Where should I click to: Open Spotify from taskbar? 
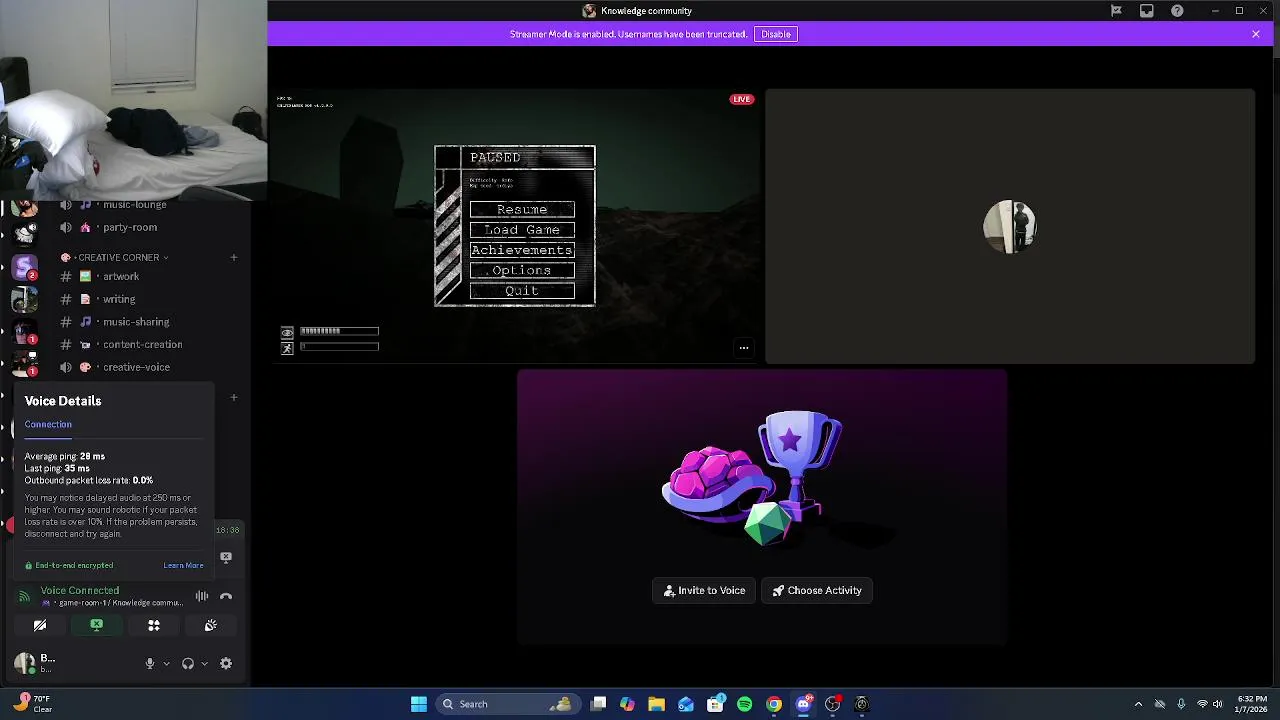tap(744, 704)
